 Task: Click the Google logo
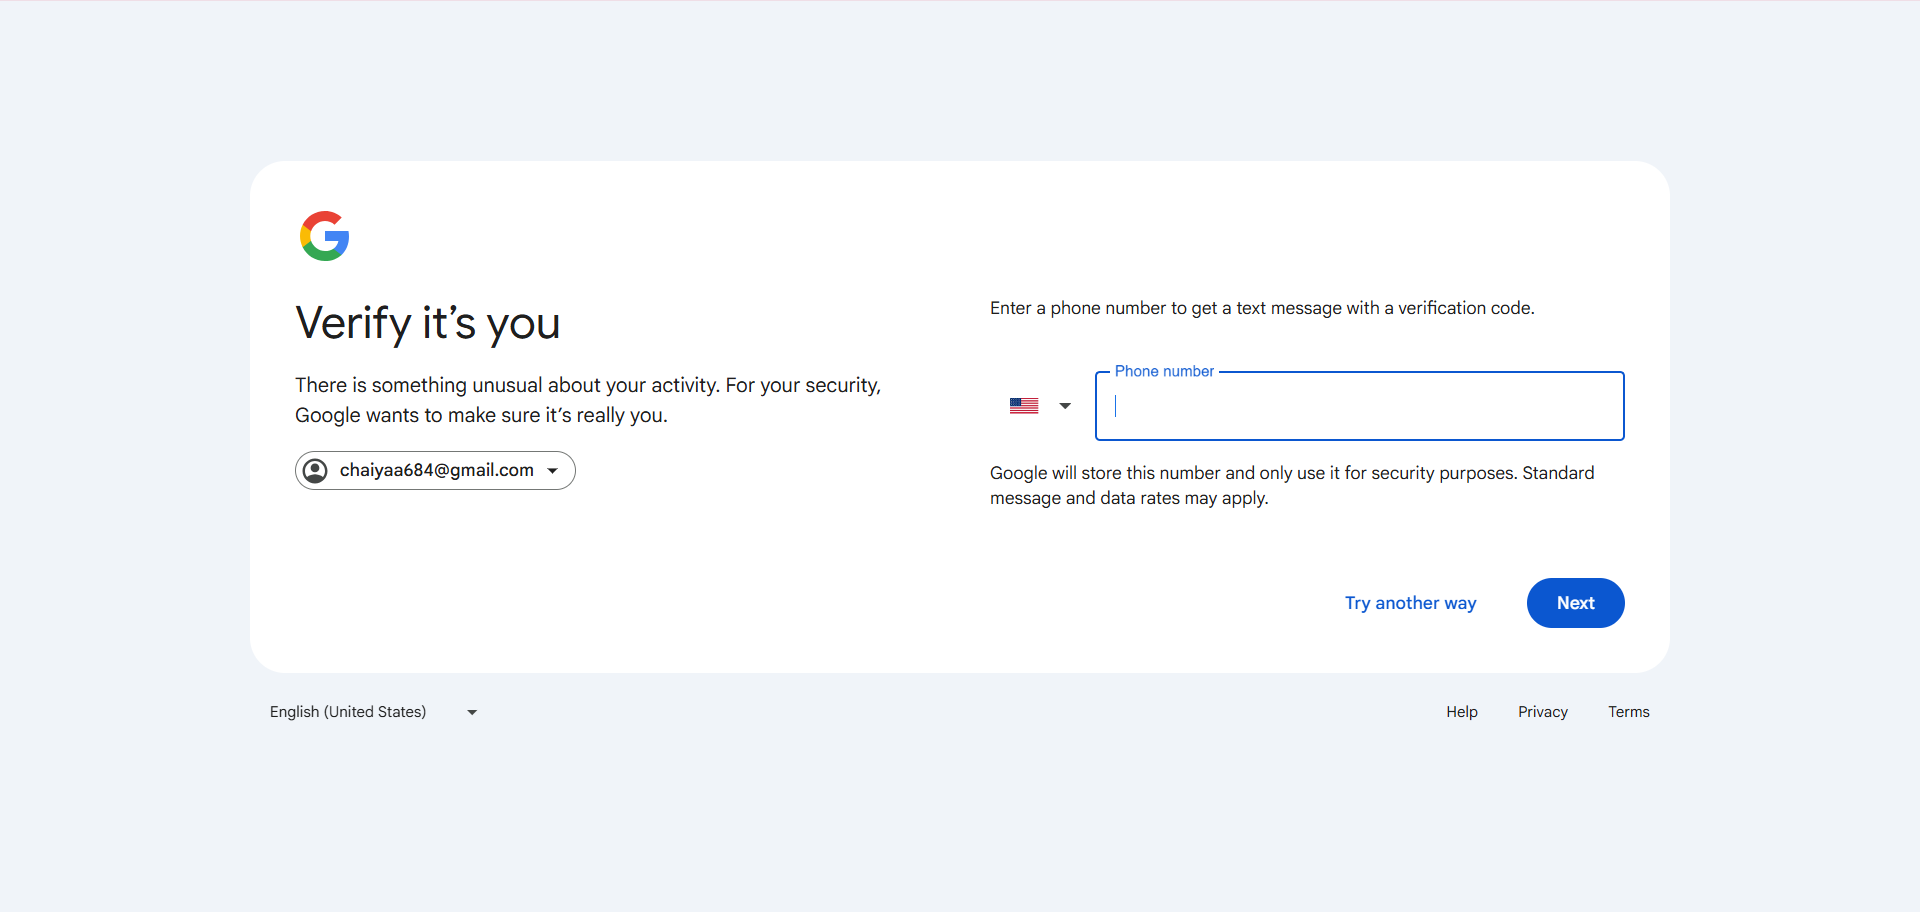click(324, 236)
